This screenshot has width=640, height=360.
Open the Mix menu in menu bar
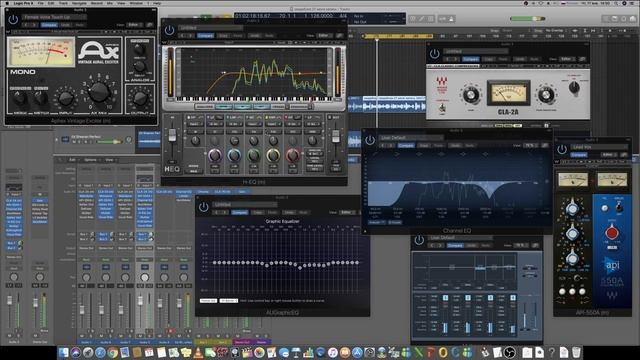point(110,3)
